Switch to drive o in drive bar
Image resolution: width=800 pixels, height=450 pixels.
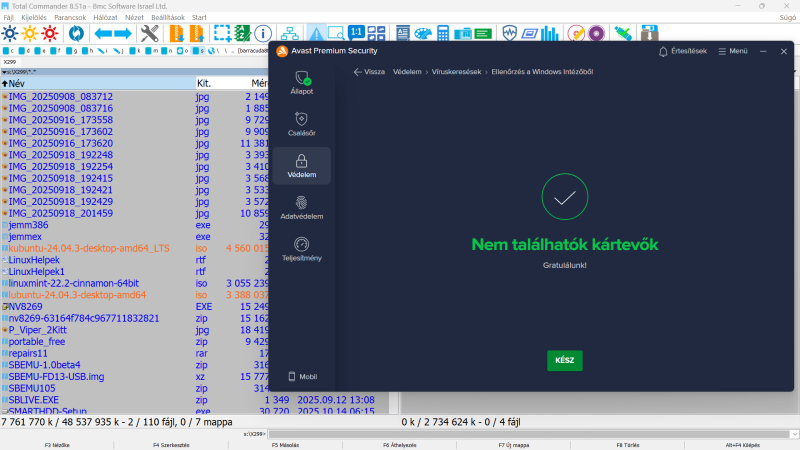pos(183,51)
